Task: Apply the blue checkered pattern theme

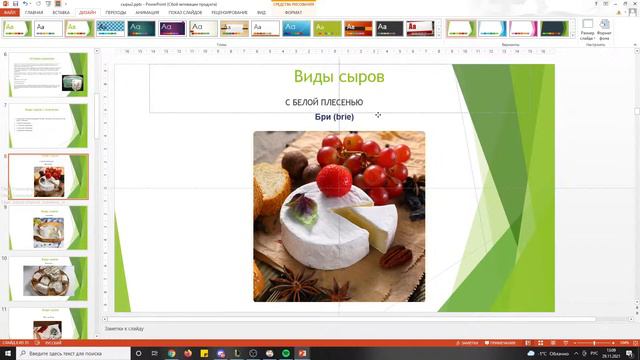Action: [x=110, y=29]
